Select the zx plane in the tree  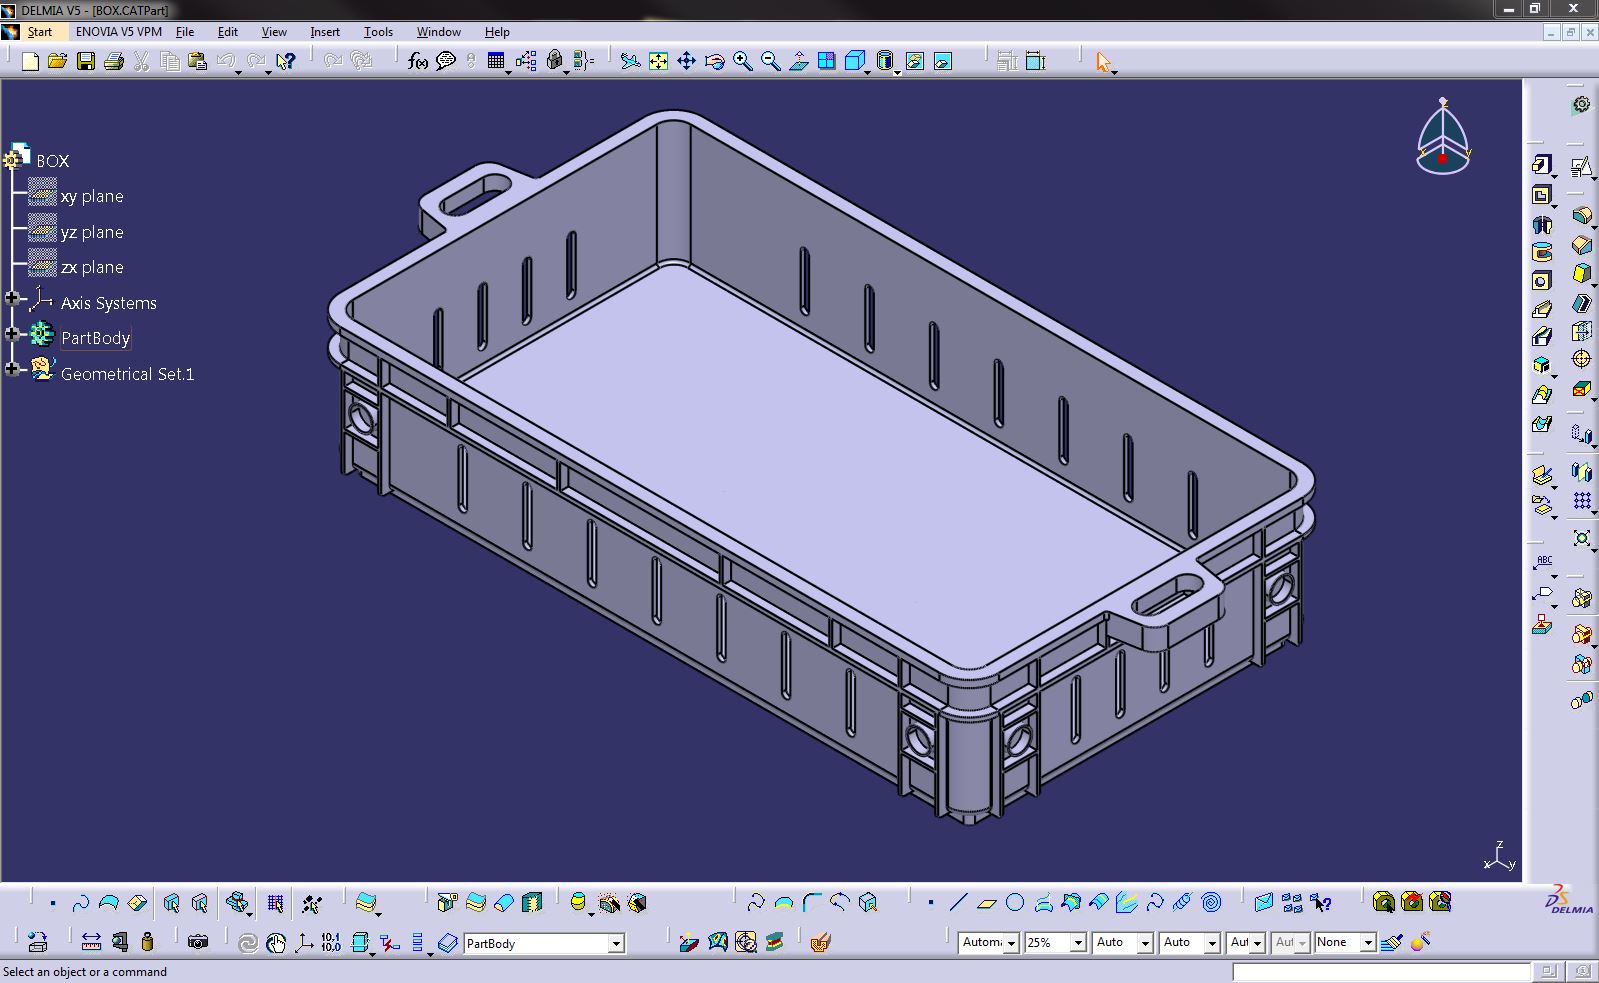(92, 267)
